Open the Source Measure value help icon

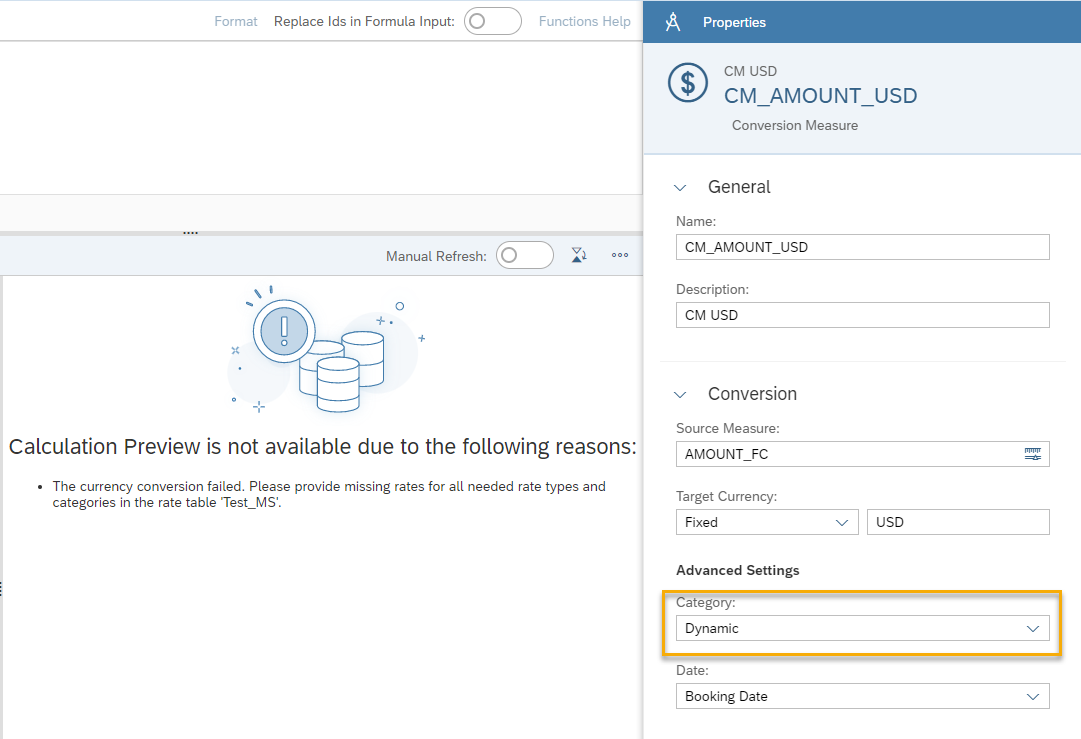pyautogui.click(x=1032, y=454)
